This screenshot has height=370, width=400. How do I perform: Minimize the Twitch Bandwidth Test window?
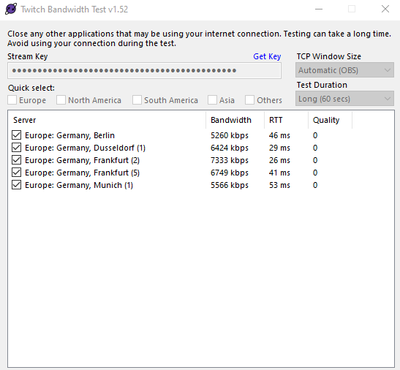[319, 9]
